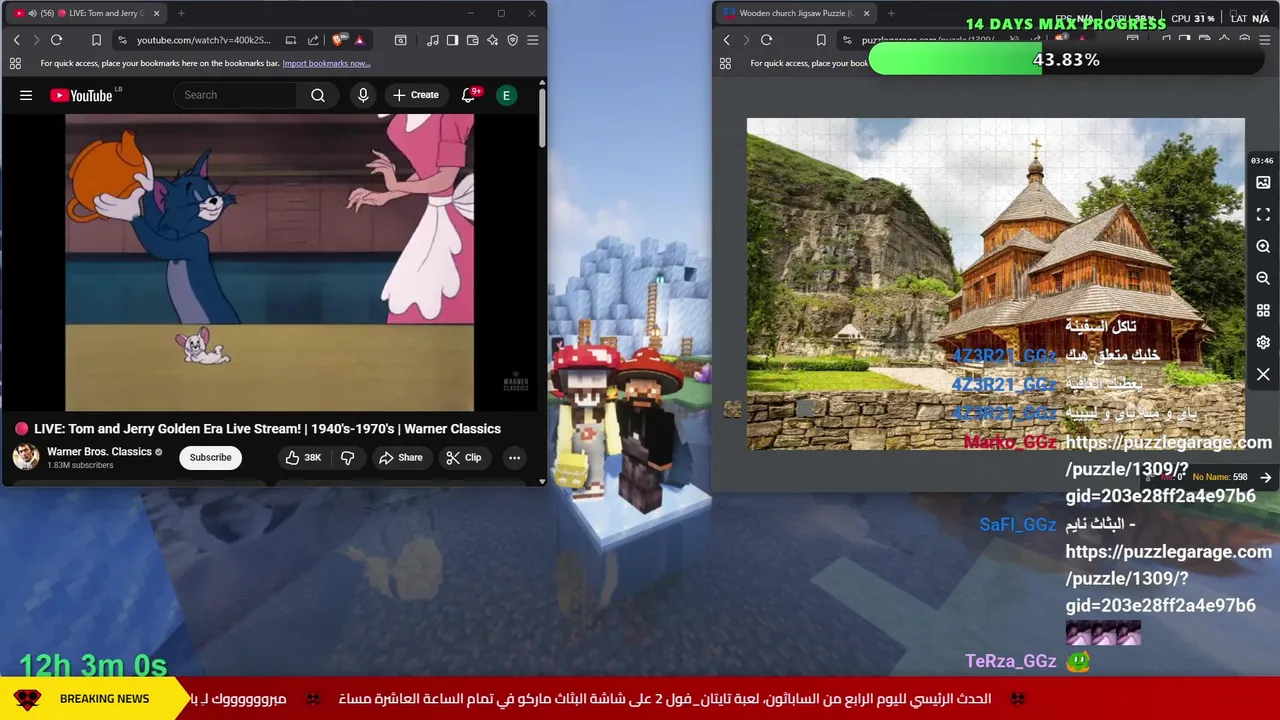Open the YouTube guide hamburger menu
The width and height of the screenshot is (1280, 720).
point(26,95)
